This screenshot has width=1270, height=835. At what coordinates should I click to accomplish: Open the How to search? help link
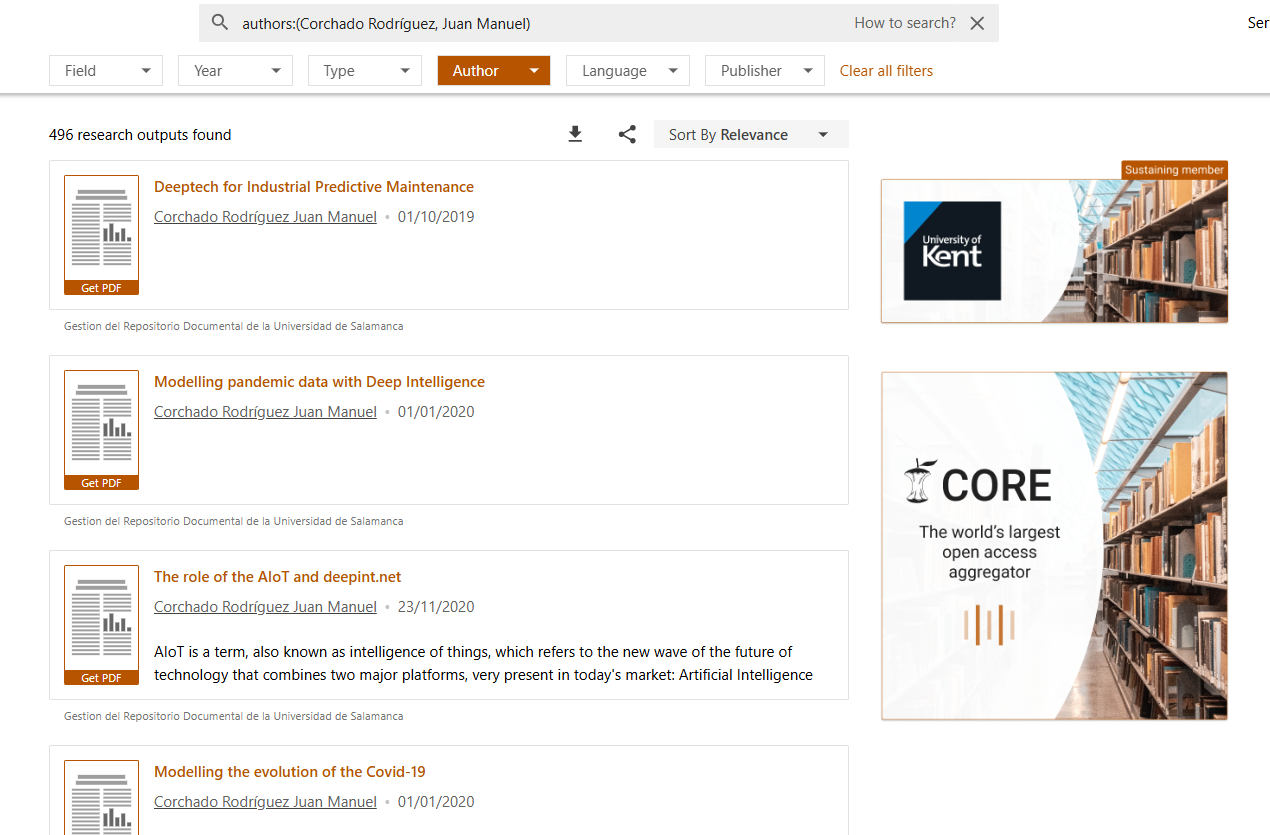click(x=905, y=23)
